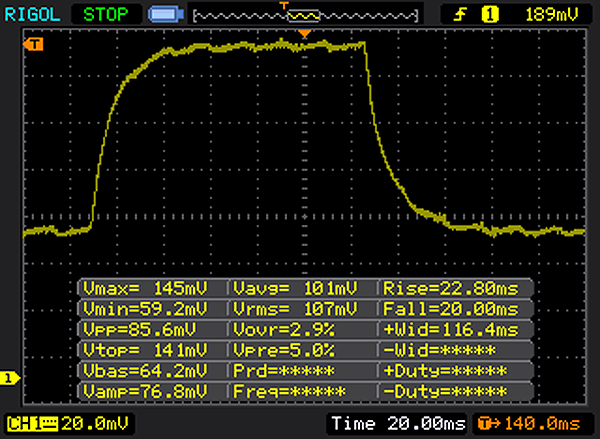Select the Vtop= 141mV measurement

[x=152, y=350]
